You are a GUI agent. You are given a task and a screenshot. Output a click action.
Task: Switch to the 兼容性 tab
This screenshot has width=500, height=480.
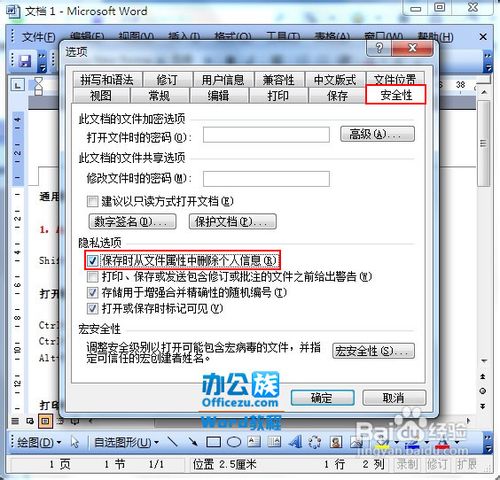click(x=279, y=80)
